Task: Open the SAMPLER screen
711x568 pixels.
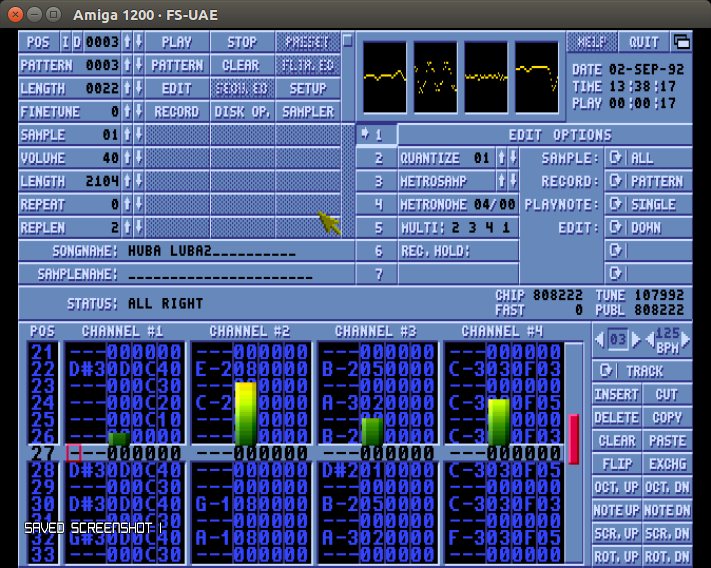Action: coord(308,112)
